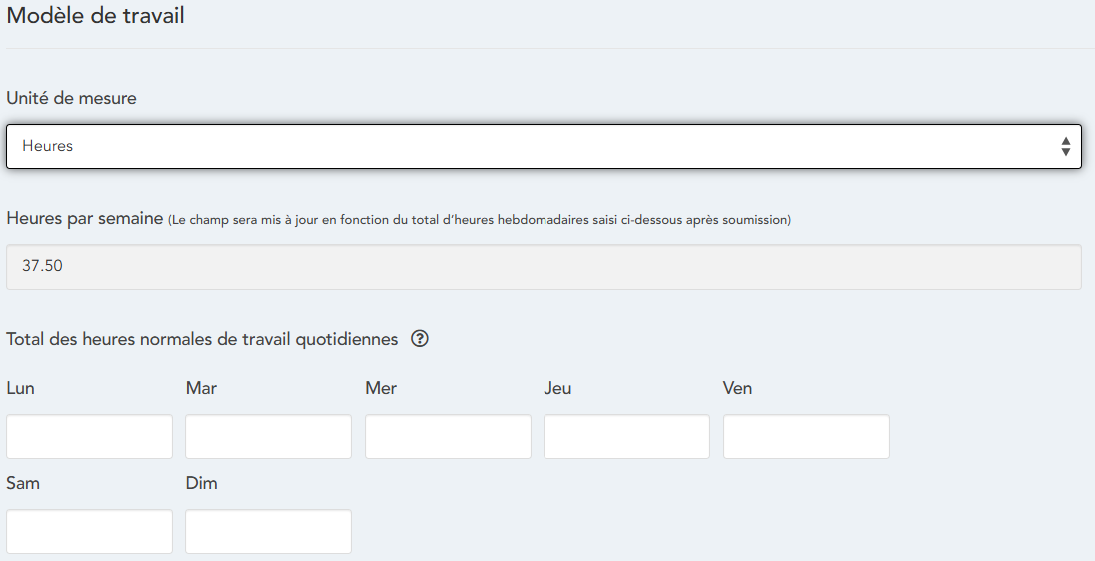Click the Sam day label
Image resolution: width=1095 pixels, height=561 pixels.
(23, 483)
